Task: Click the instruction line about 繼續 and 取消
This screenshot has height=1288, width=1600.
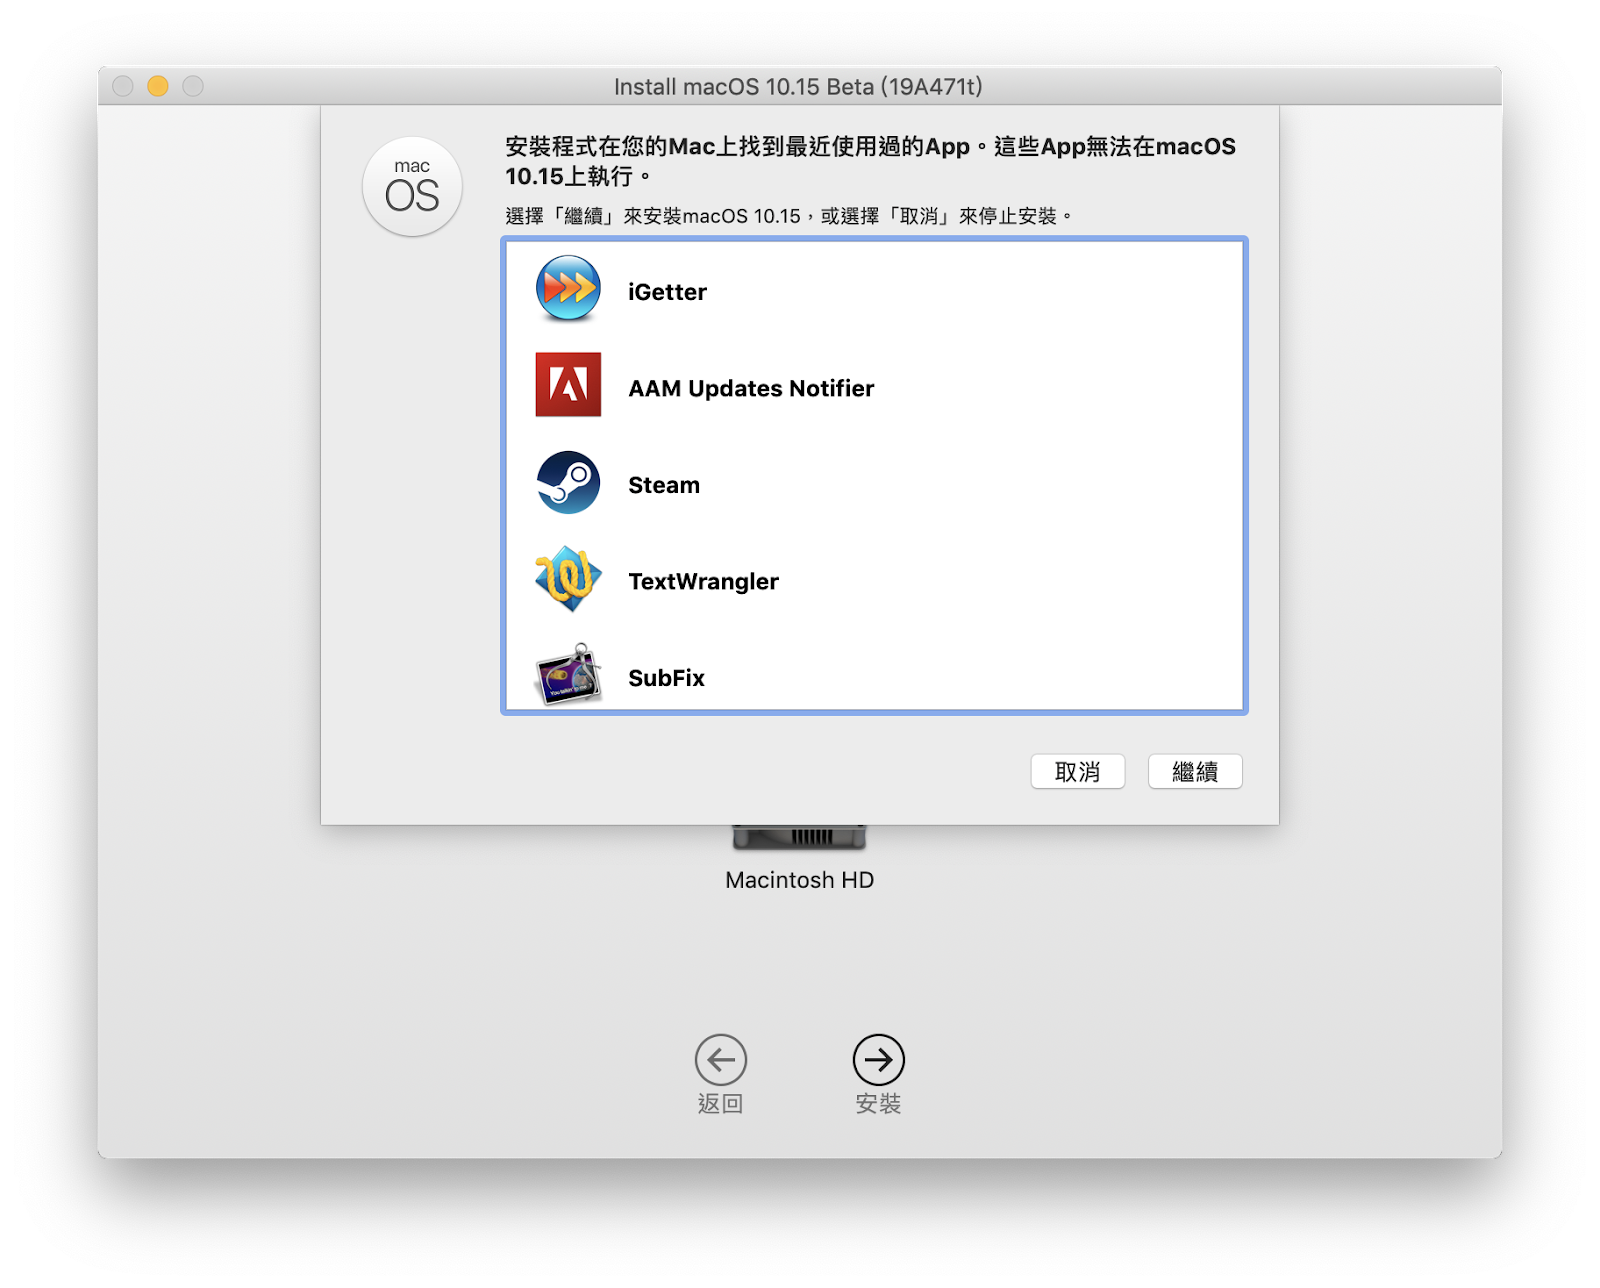Action: 788,216
